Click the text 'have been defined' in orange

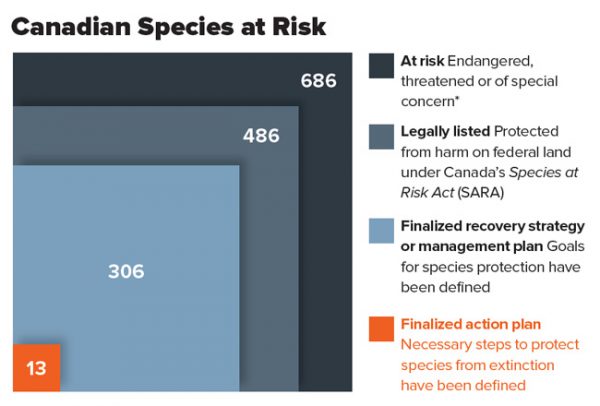(463, 385)
